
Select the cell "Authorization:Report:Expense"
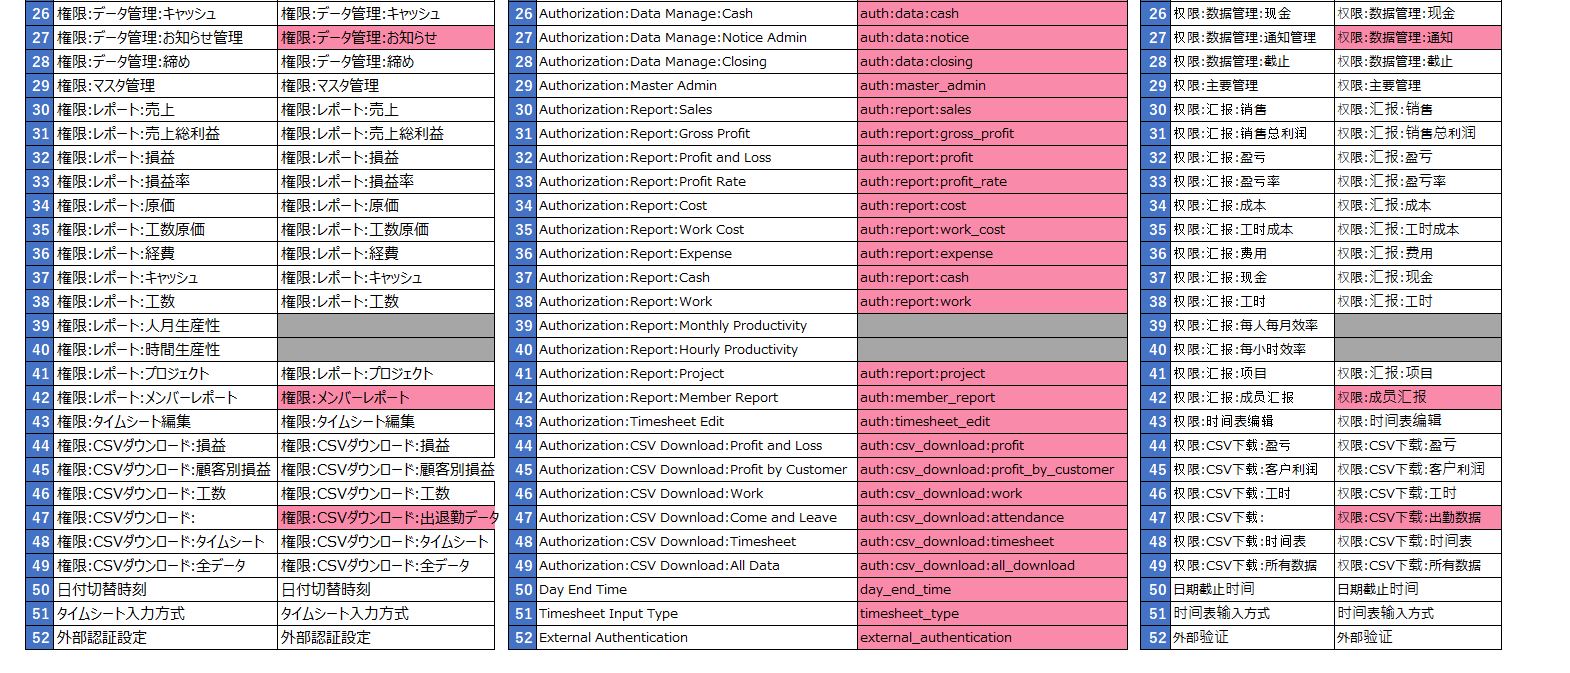click(696, 254)
